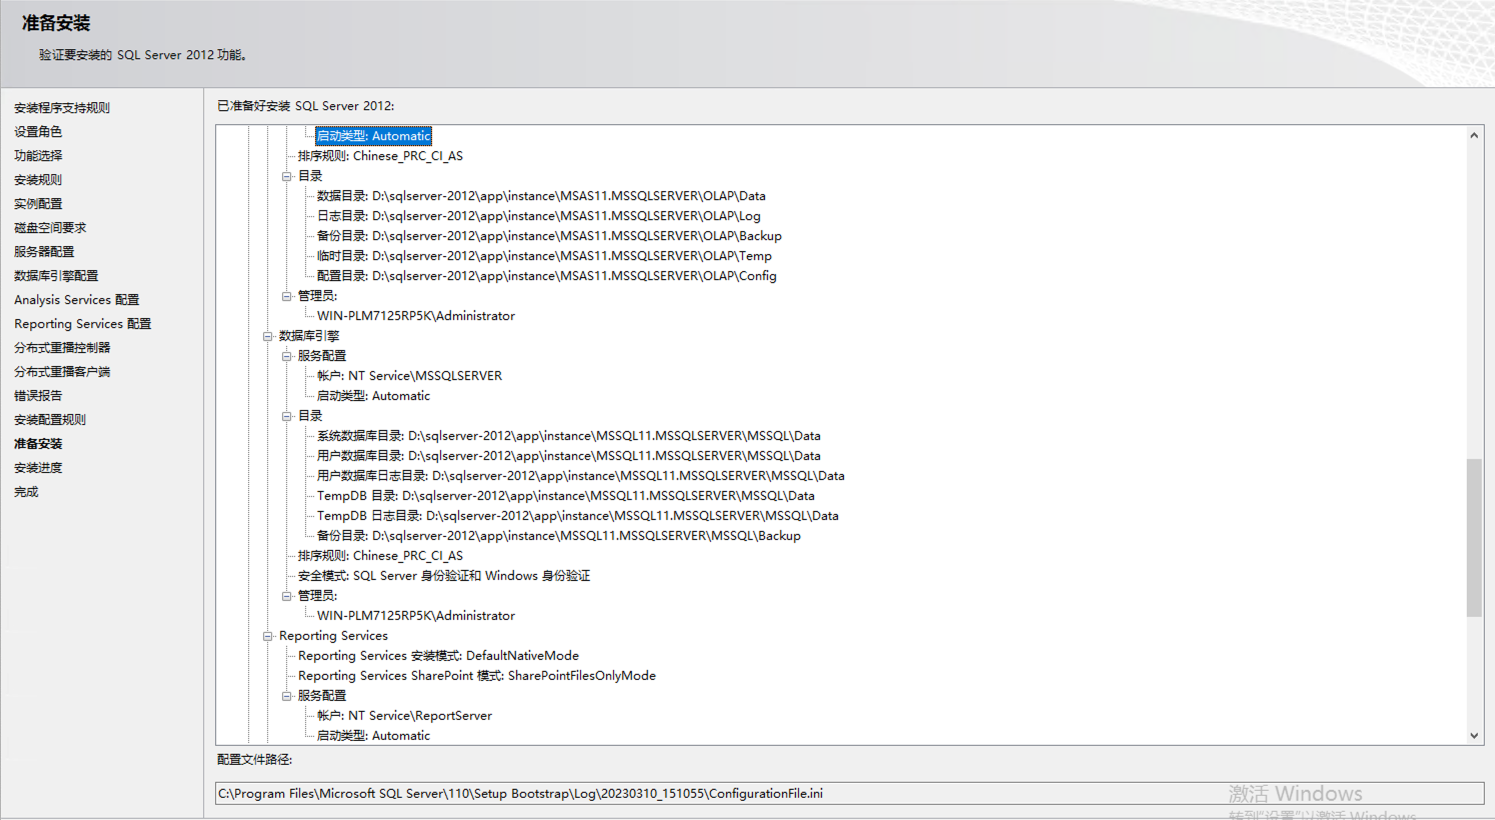Collapse 目录 node containing OLAP directories

tap(287, 176)
